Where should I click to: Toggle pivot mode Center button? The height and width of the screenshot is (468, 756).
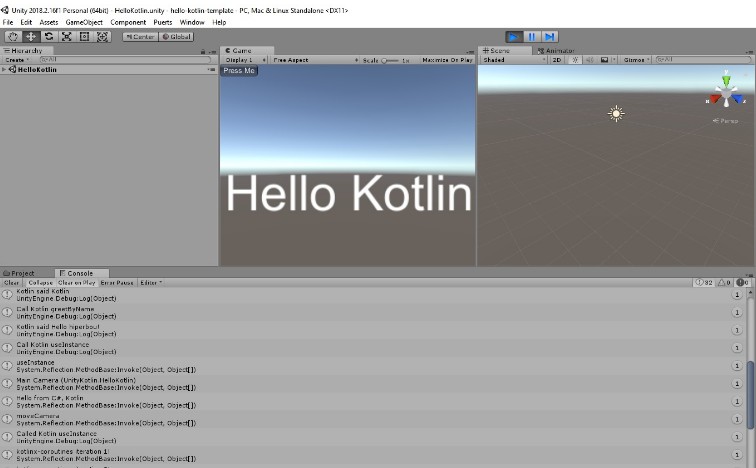(x=140, y=37)
